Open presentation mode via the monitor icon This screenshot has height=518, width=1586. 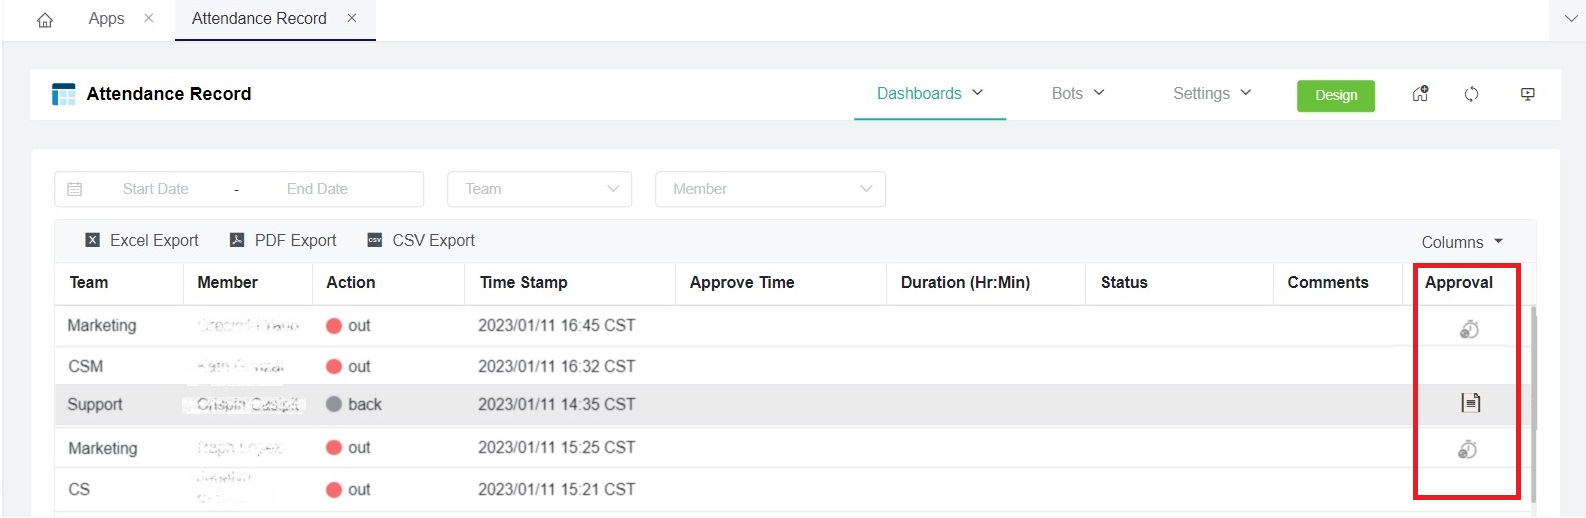pos(1527,94)
